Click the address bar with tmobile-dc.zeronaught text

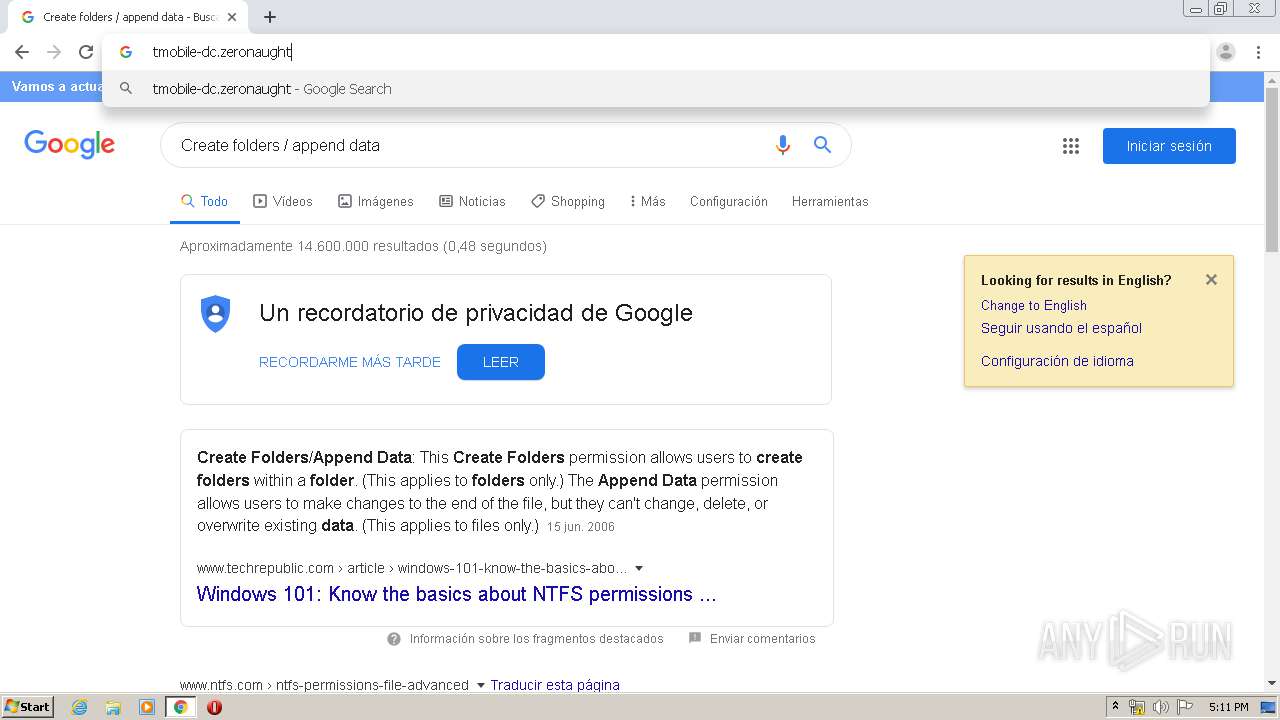click(656, 52)
